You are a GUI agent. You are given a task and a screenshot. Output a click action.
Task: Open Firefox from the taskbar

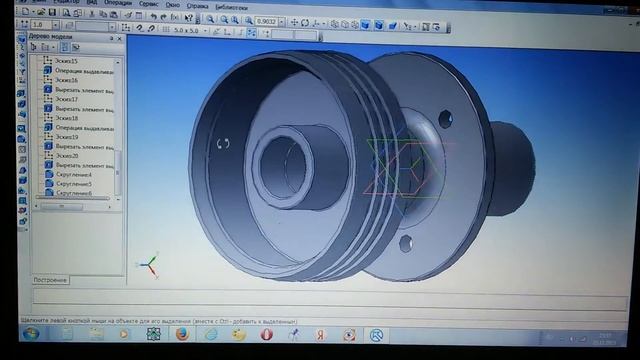[182, 334]
